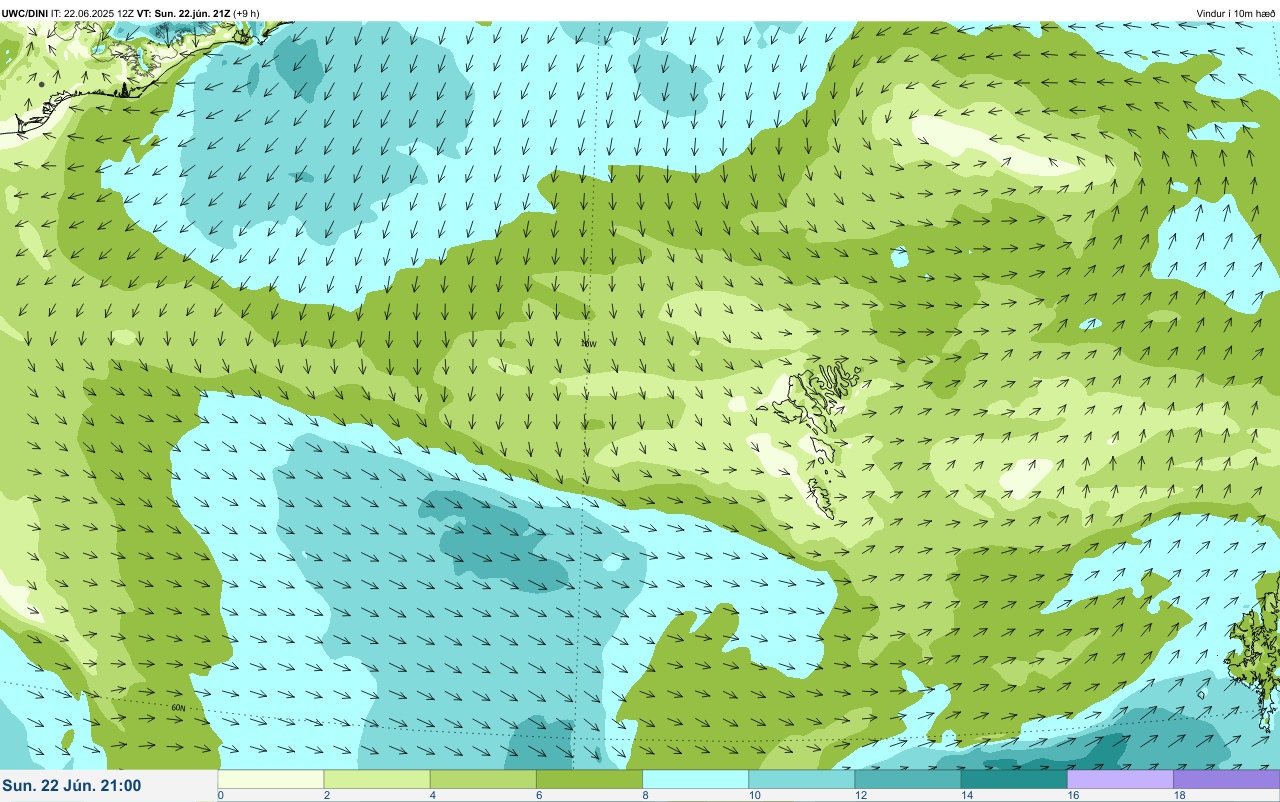Click the lavender 16–18 legend swatch
1280x802 pixels.
(1120, 779)
